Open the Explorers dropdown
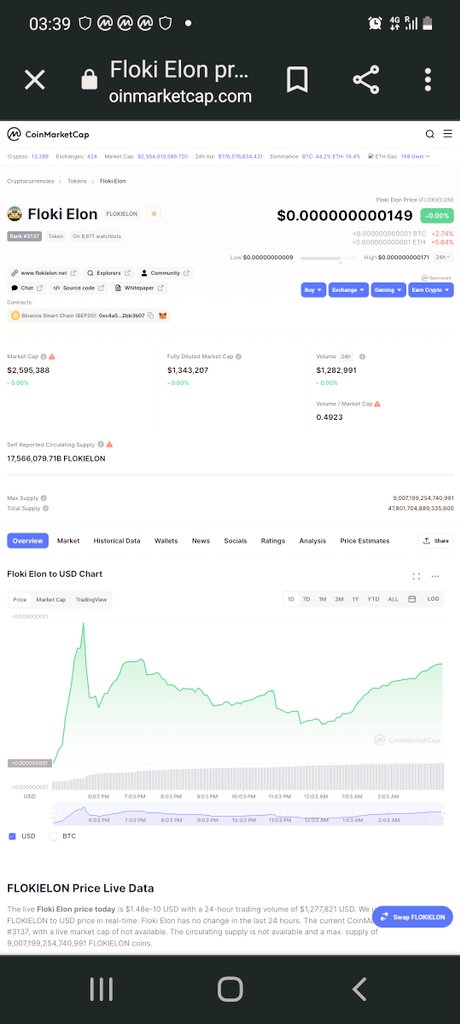 pos(109,273)
